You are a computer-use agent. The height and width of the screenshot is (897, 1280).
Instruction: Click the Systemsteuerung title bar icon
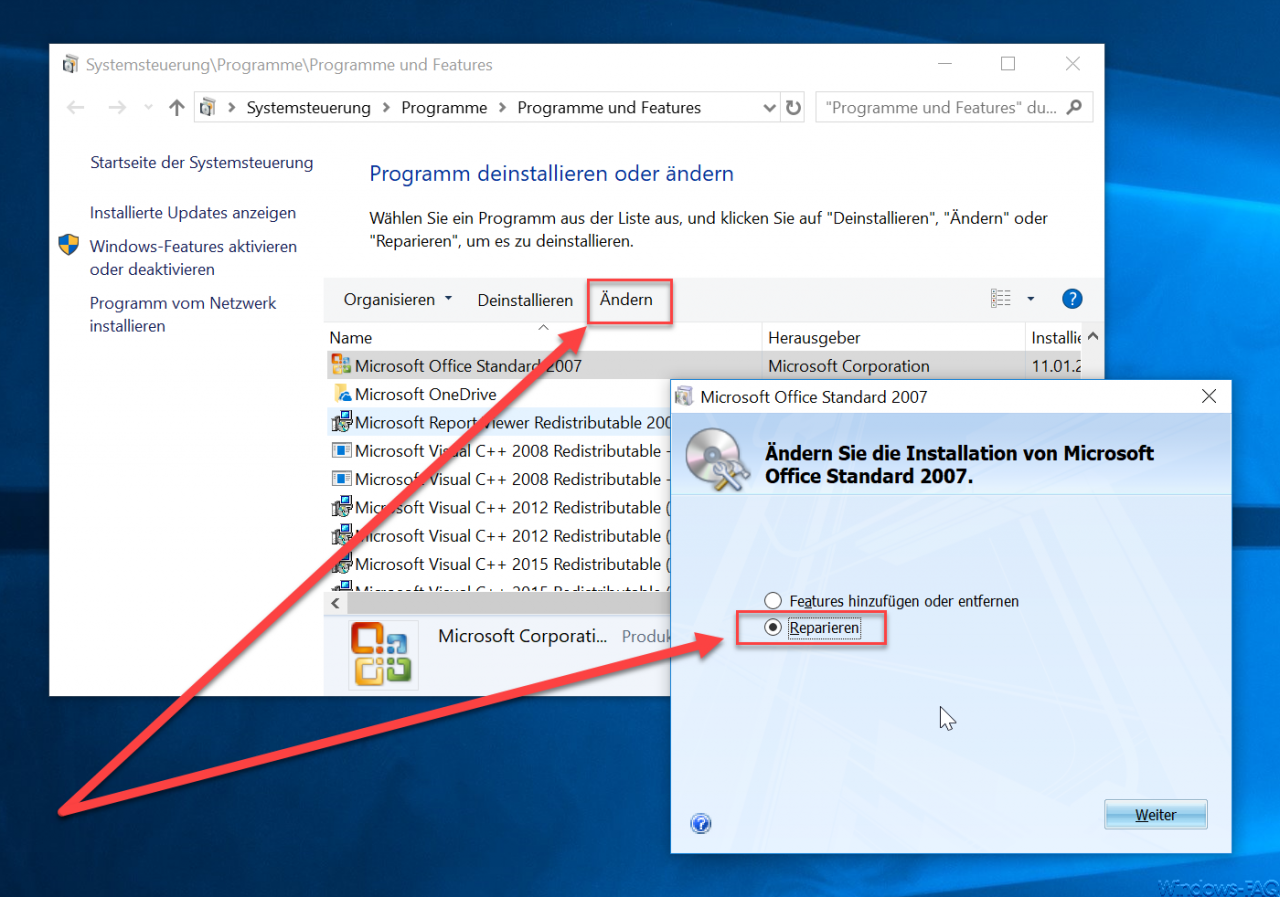69,65
